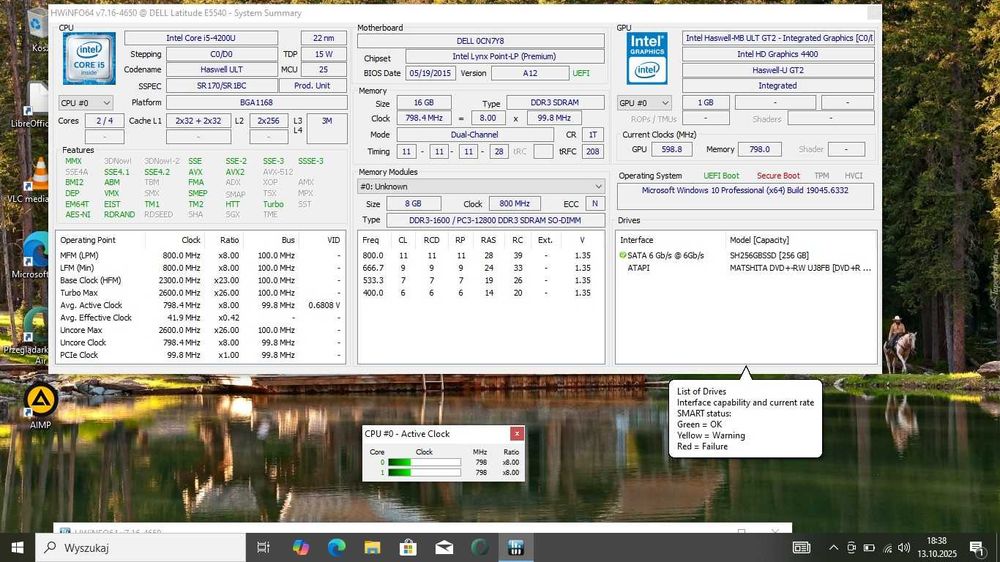Open the LibreOffice desktop shortcut
Image resolution: width=1000 pixels, height=562 pixels.
pyautogui.click(x=35, y=105)
